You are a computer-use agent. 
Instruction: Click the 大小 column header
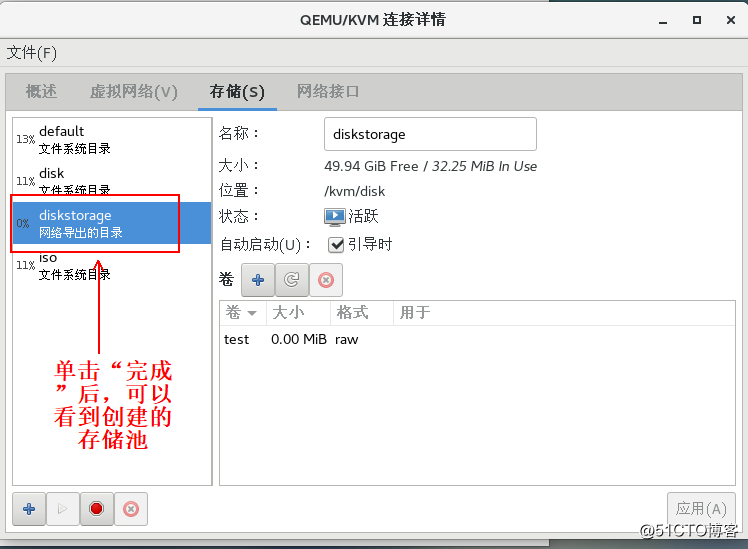pyautogui.click(x=298, y=313)
